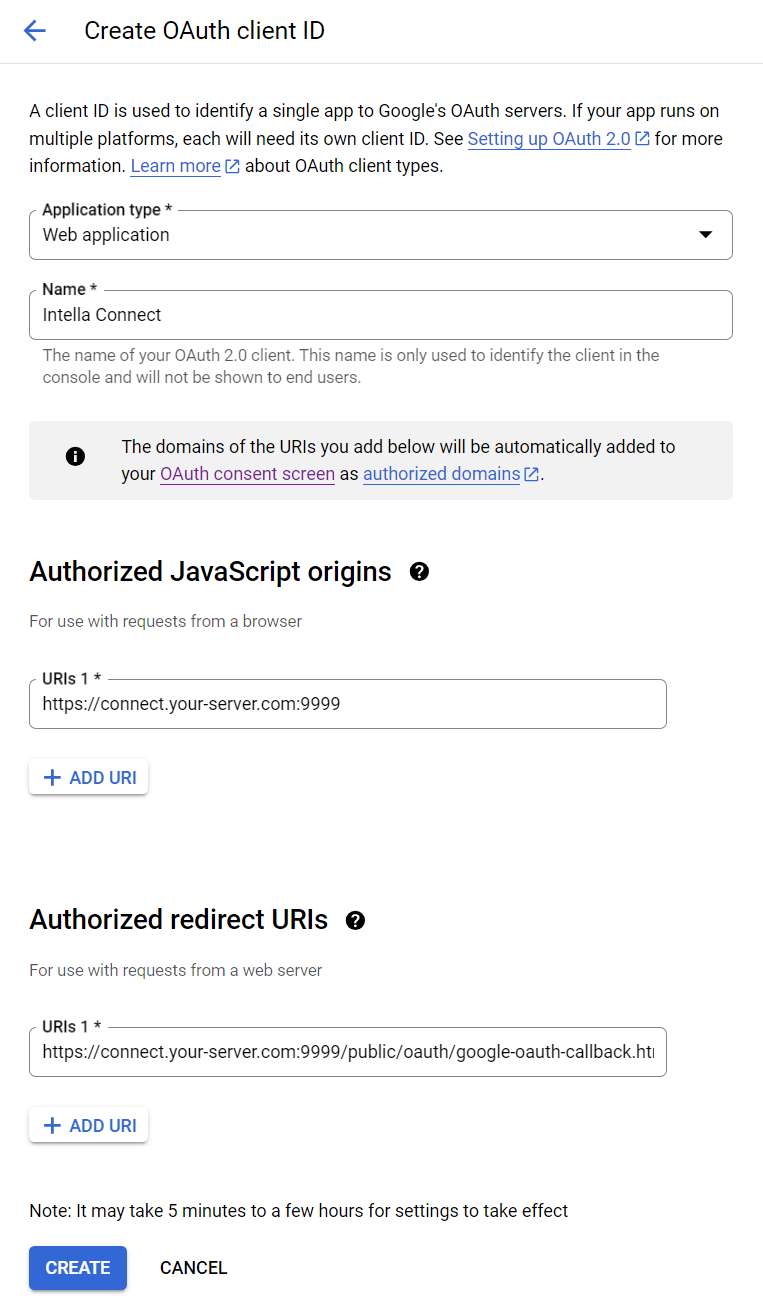
Task: Open help for Authorized JavaScript origins
Action: 420,572
